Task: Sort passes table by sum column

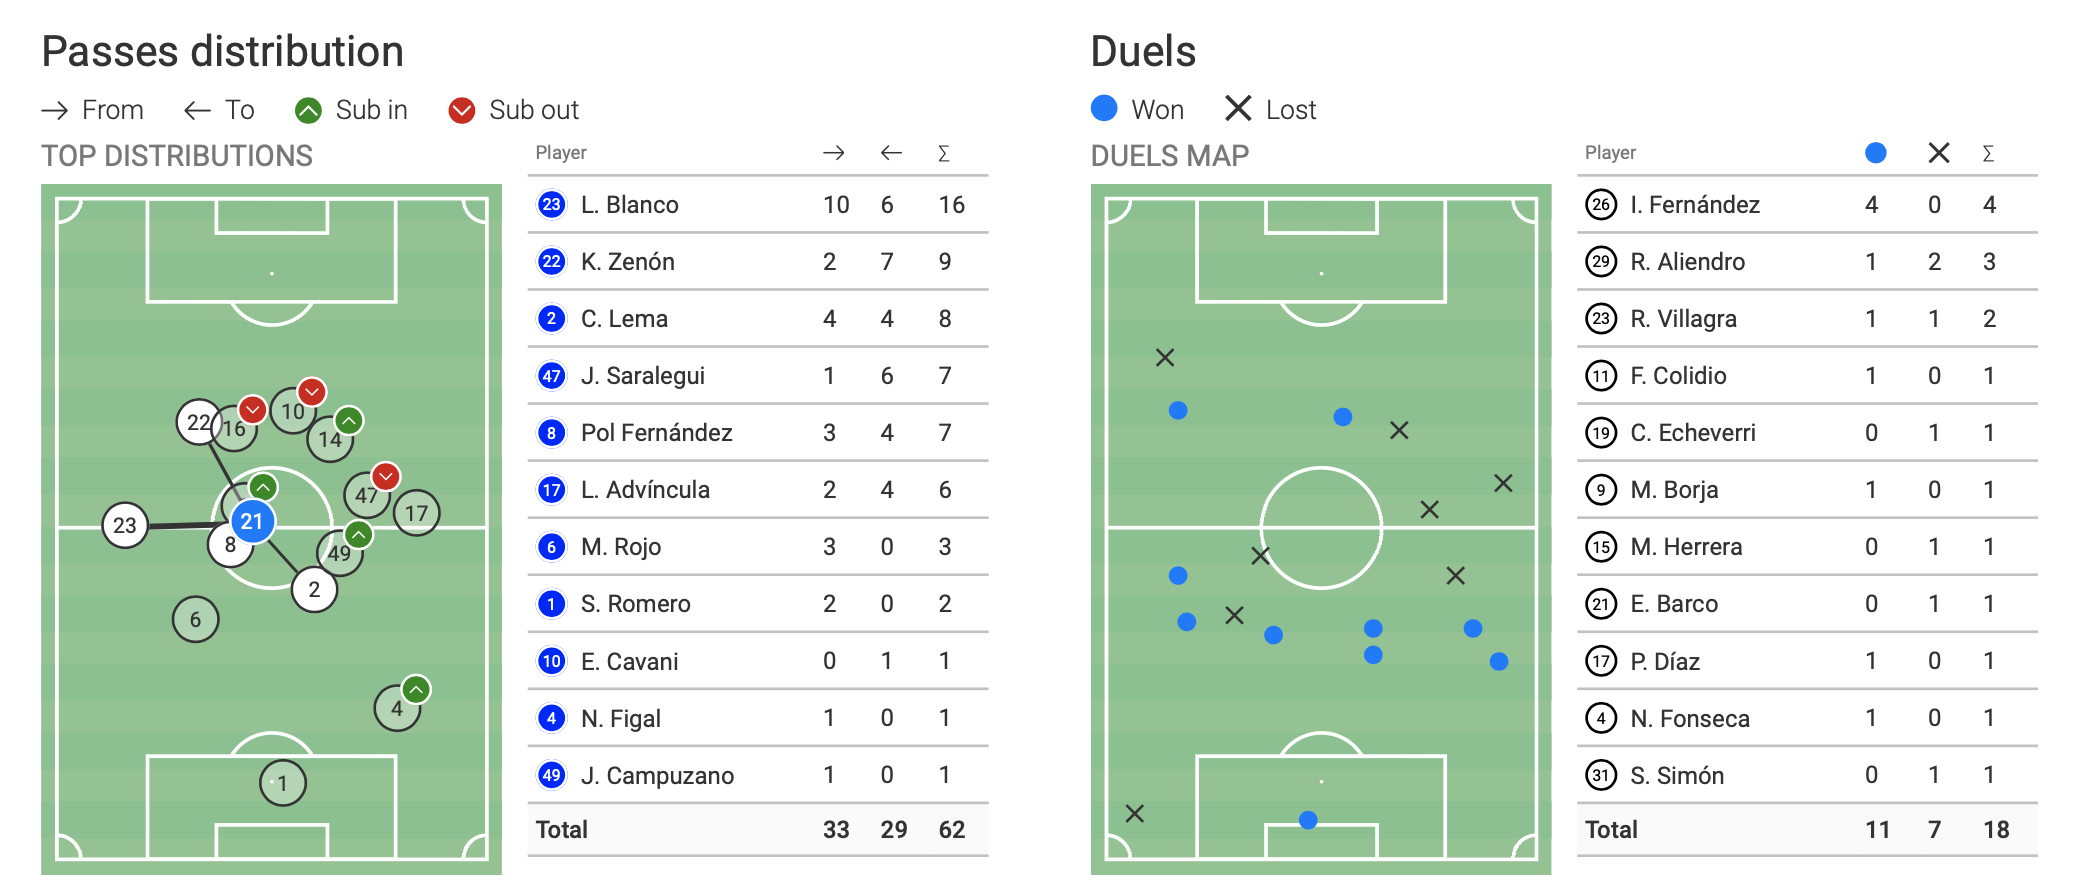Action: [x=944, y=153]
